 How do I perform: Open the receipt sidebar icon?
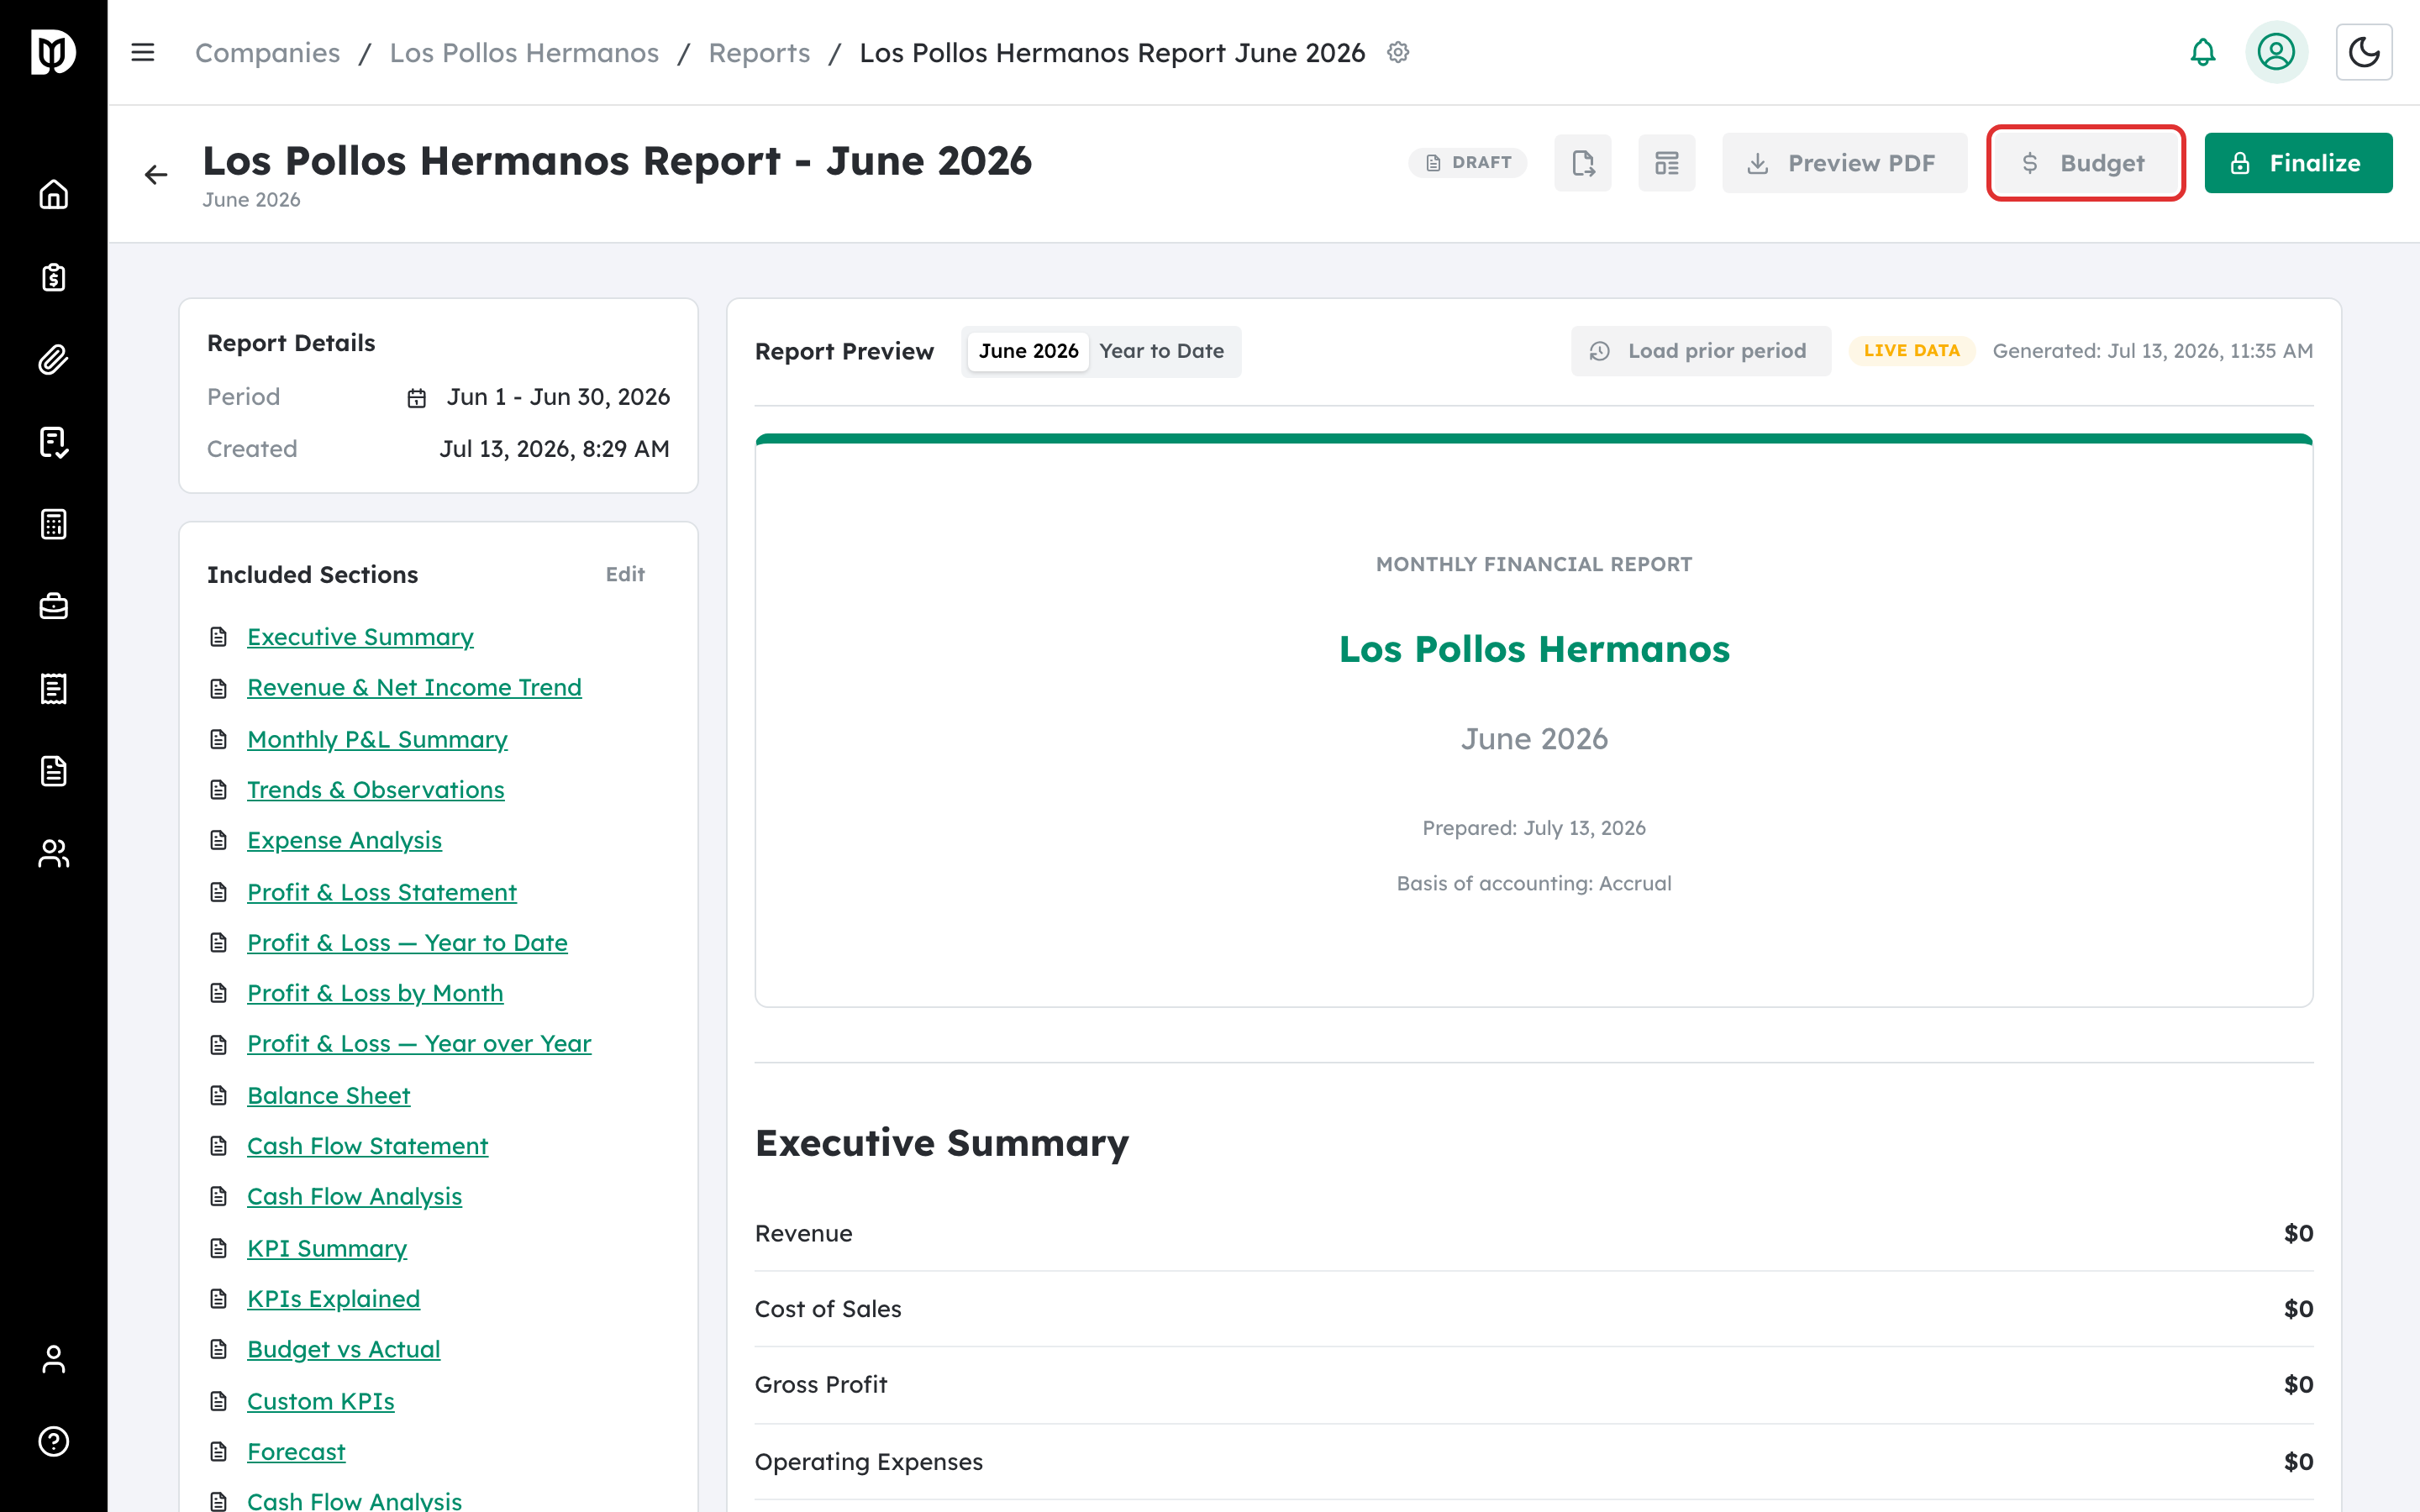(x=53, y=689)
